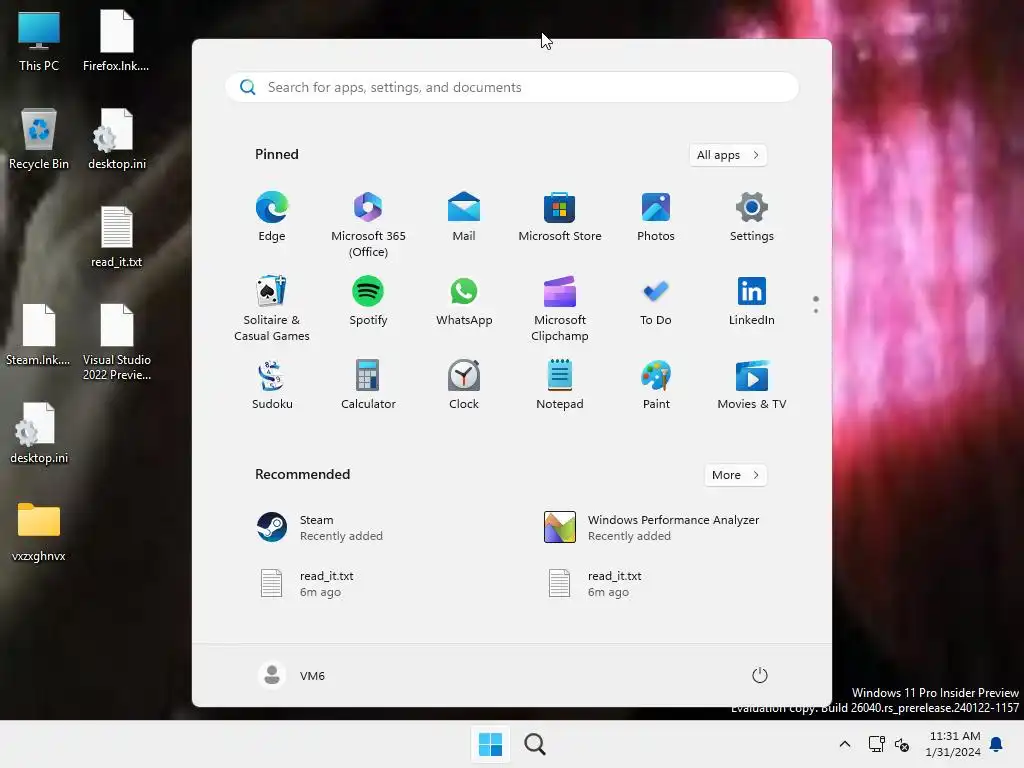The width and height of the screenshot is (1024, 768).
Task: Go to next pinned apps page dots
Action: (816, 310)
